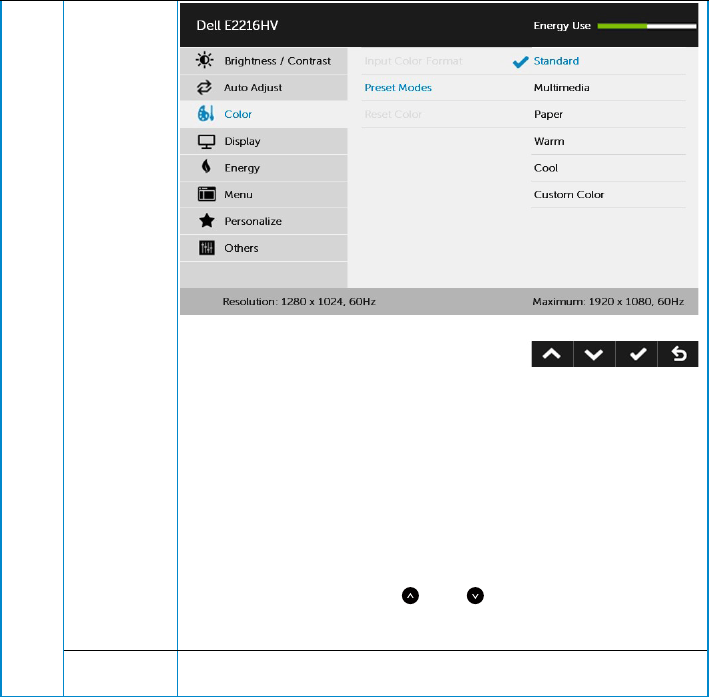
Task: Open the Brightness / Contrast menu
Action: click(x=264, y=61)
